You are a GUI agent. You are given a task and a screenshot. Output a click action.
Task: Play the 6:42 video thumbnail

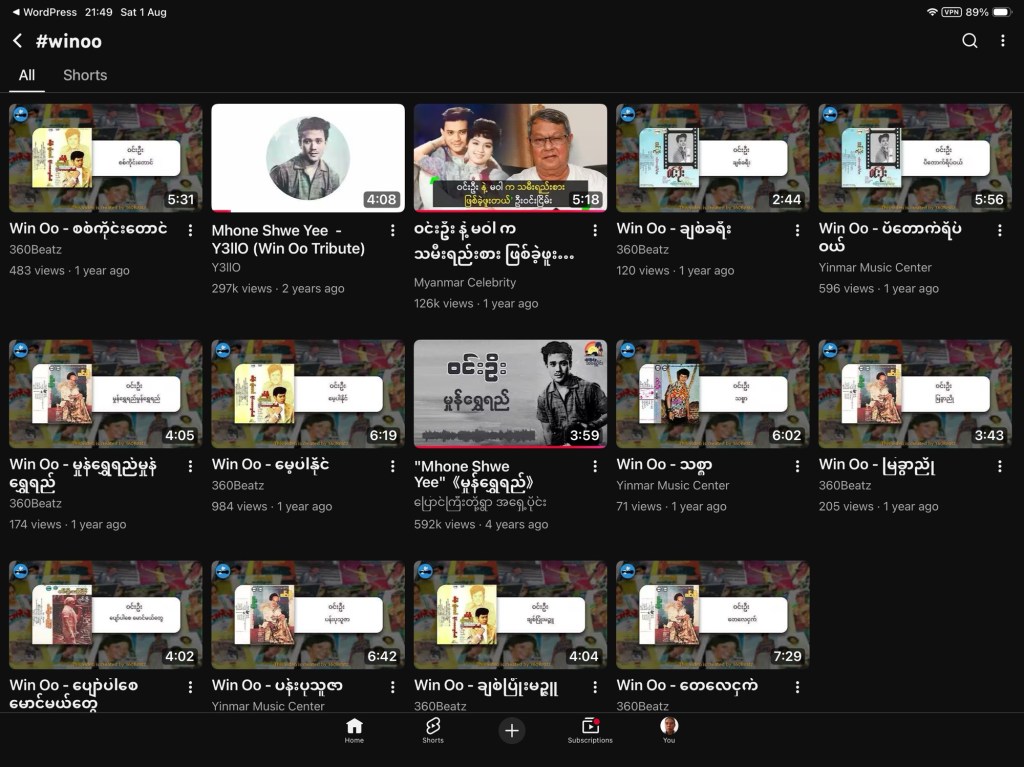pyautogui.click(x=308, y=615)
